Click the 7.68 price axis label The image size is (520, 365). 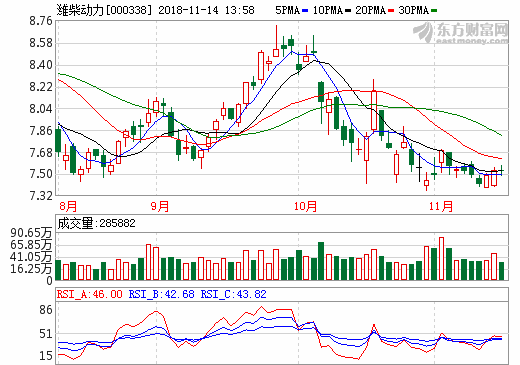click(x=41, y=153)
